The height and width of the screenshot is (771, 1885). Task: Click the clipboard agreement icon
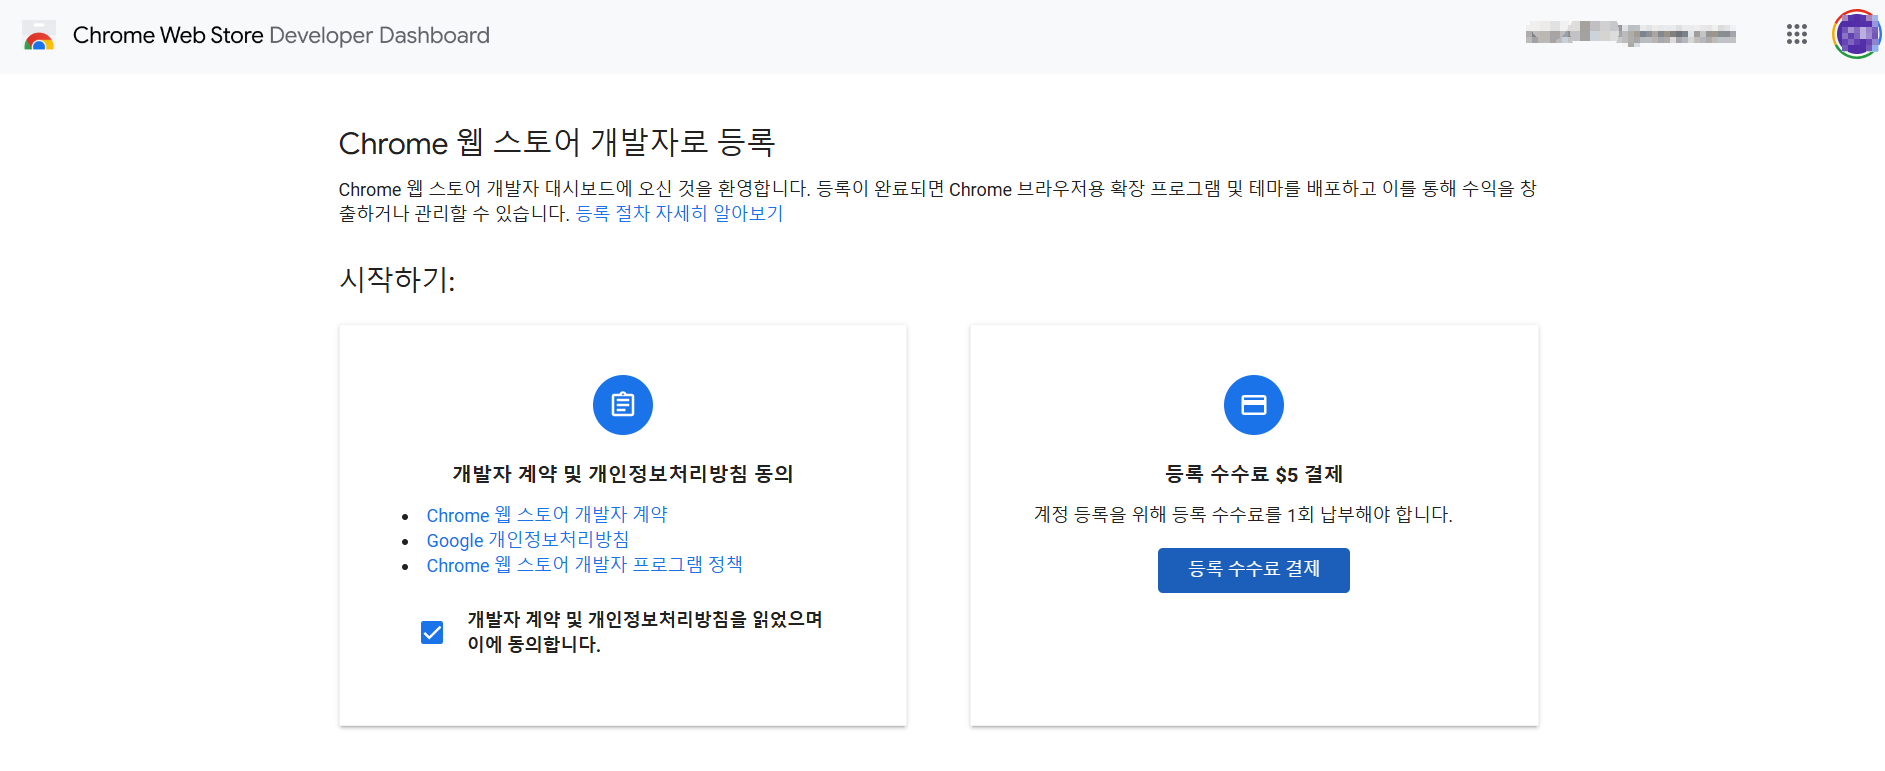point(623,405)
